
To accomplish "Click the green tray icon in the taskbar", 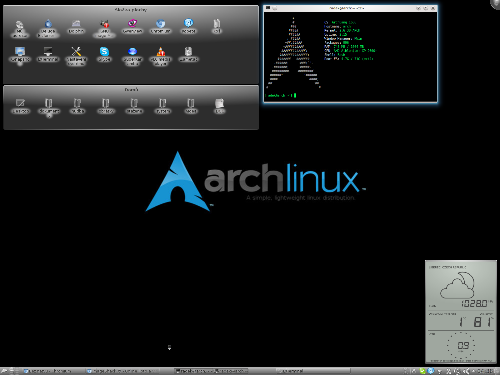I will click(423, 371).
